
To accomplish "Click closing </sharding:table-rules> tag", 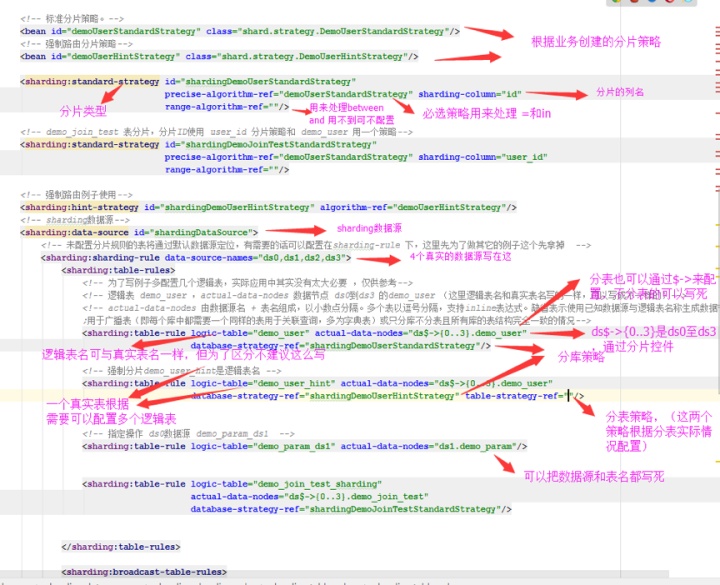I will (x=121, y=547).
